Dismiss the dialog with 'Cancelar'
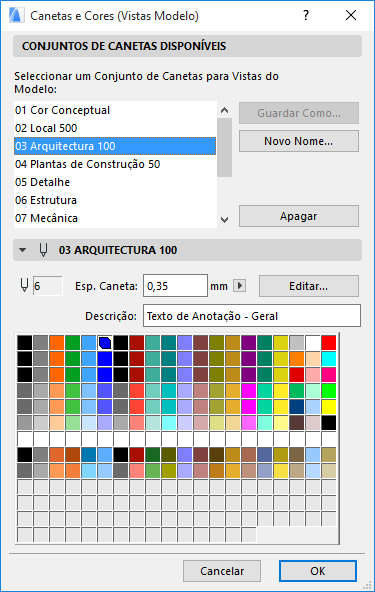This screenshot has height=592, width=375. [x=222, y=571]
